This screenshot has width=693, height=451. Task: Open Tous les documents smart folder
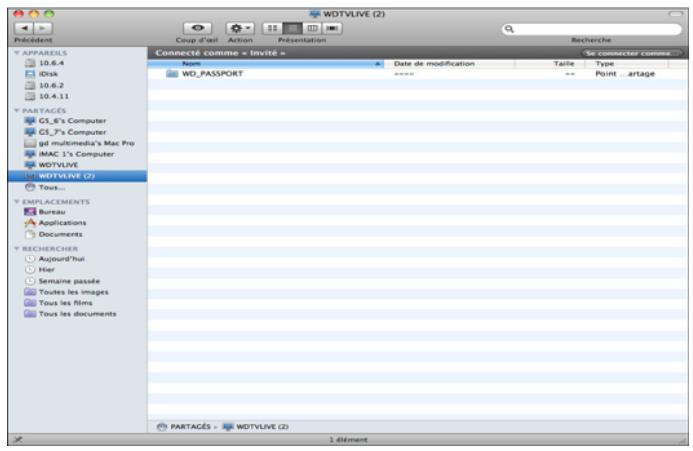click(x=70, y=314)
